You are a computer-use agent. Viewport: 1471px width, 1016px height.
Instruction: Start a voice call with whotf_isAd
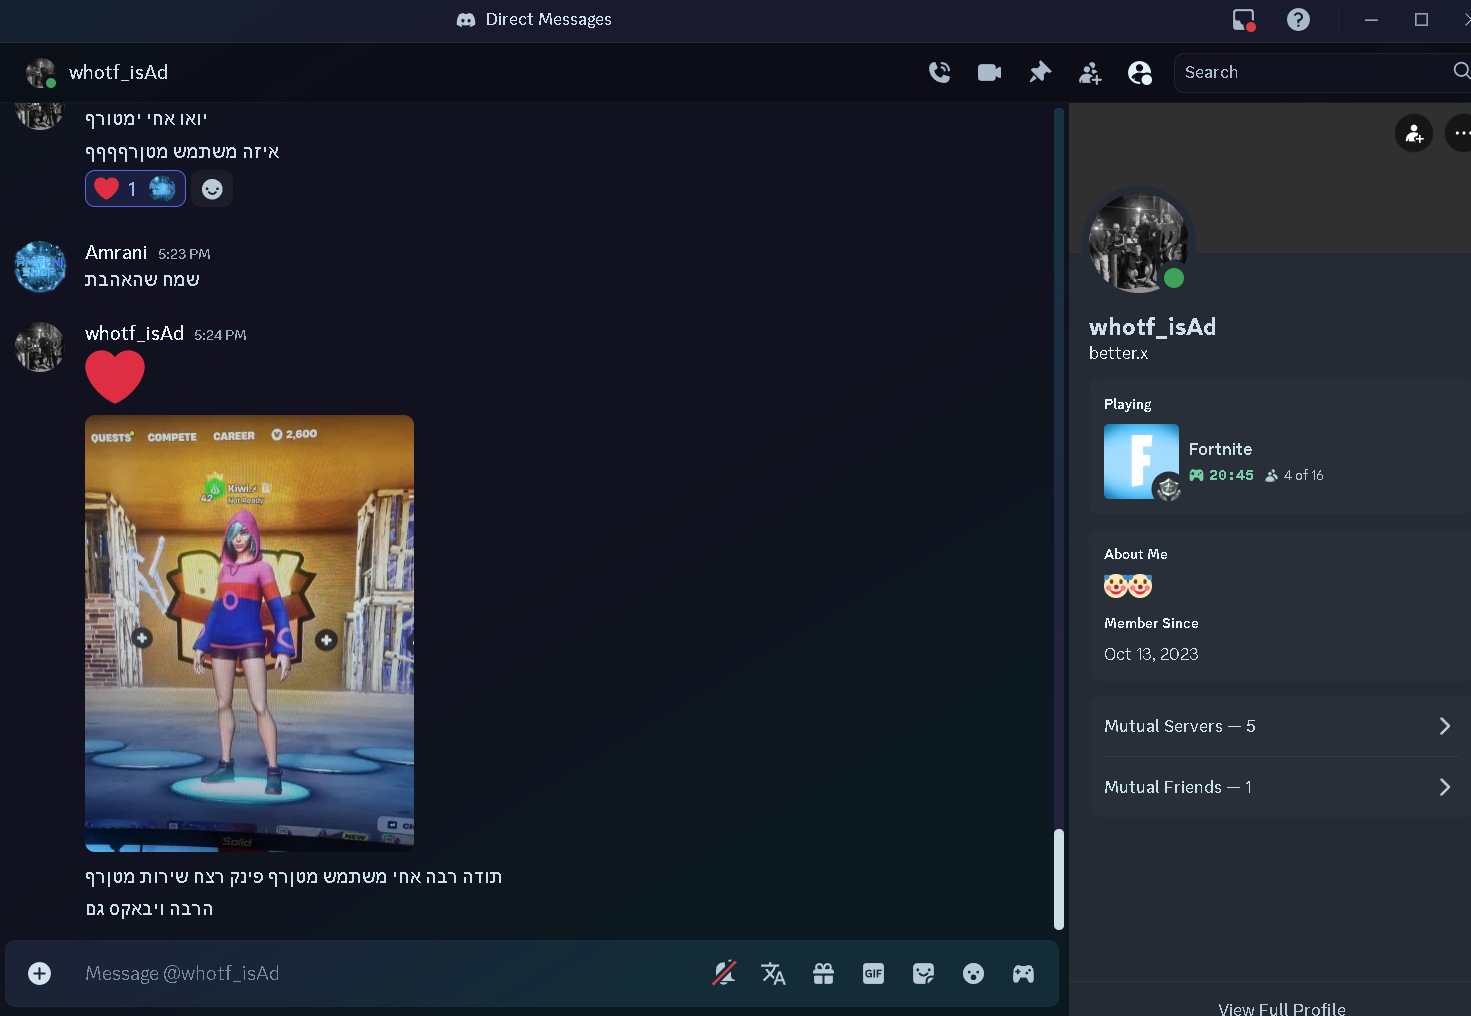(939, 72)
